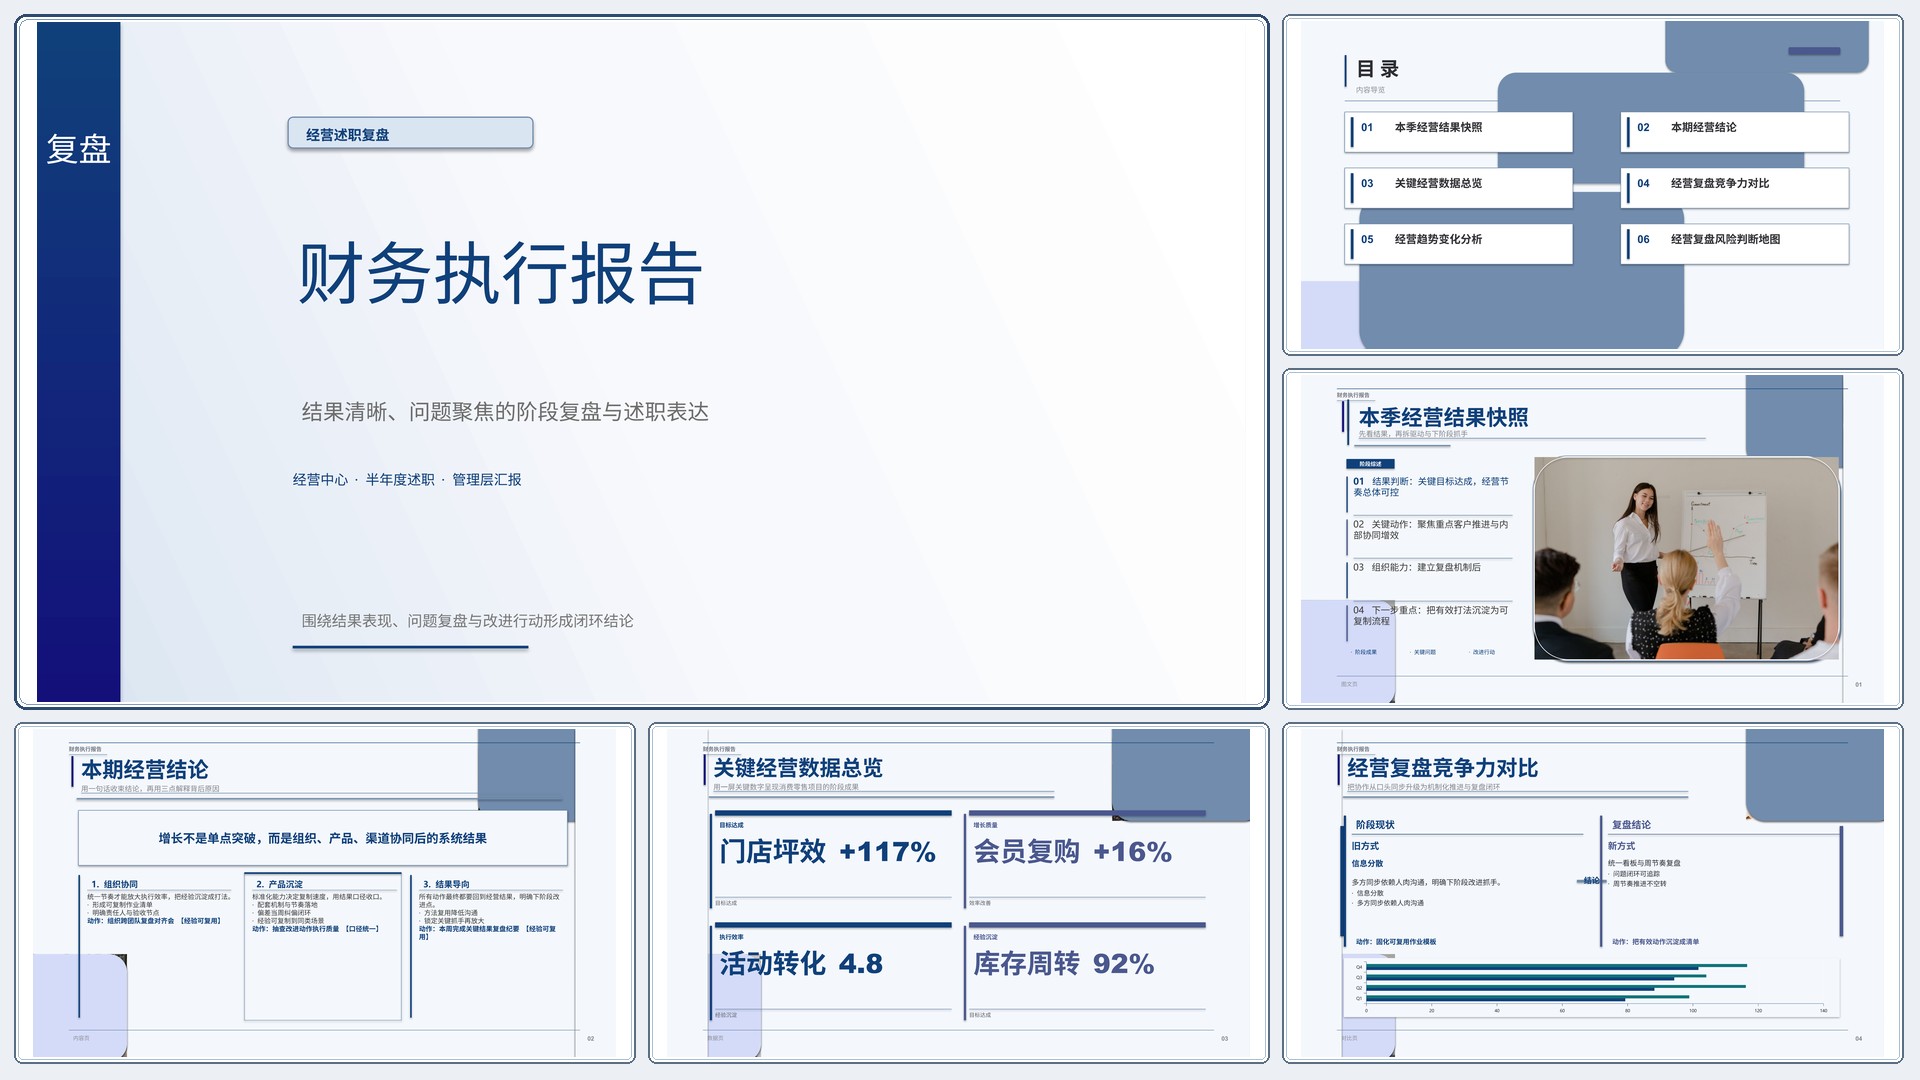Open the 经营复盘竞争力对比 slide thumbnail
Image resolution: width=1920 pixels, height=1080 pixels.
pos(1592,892)
